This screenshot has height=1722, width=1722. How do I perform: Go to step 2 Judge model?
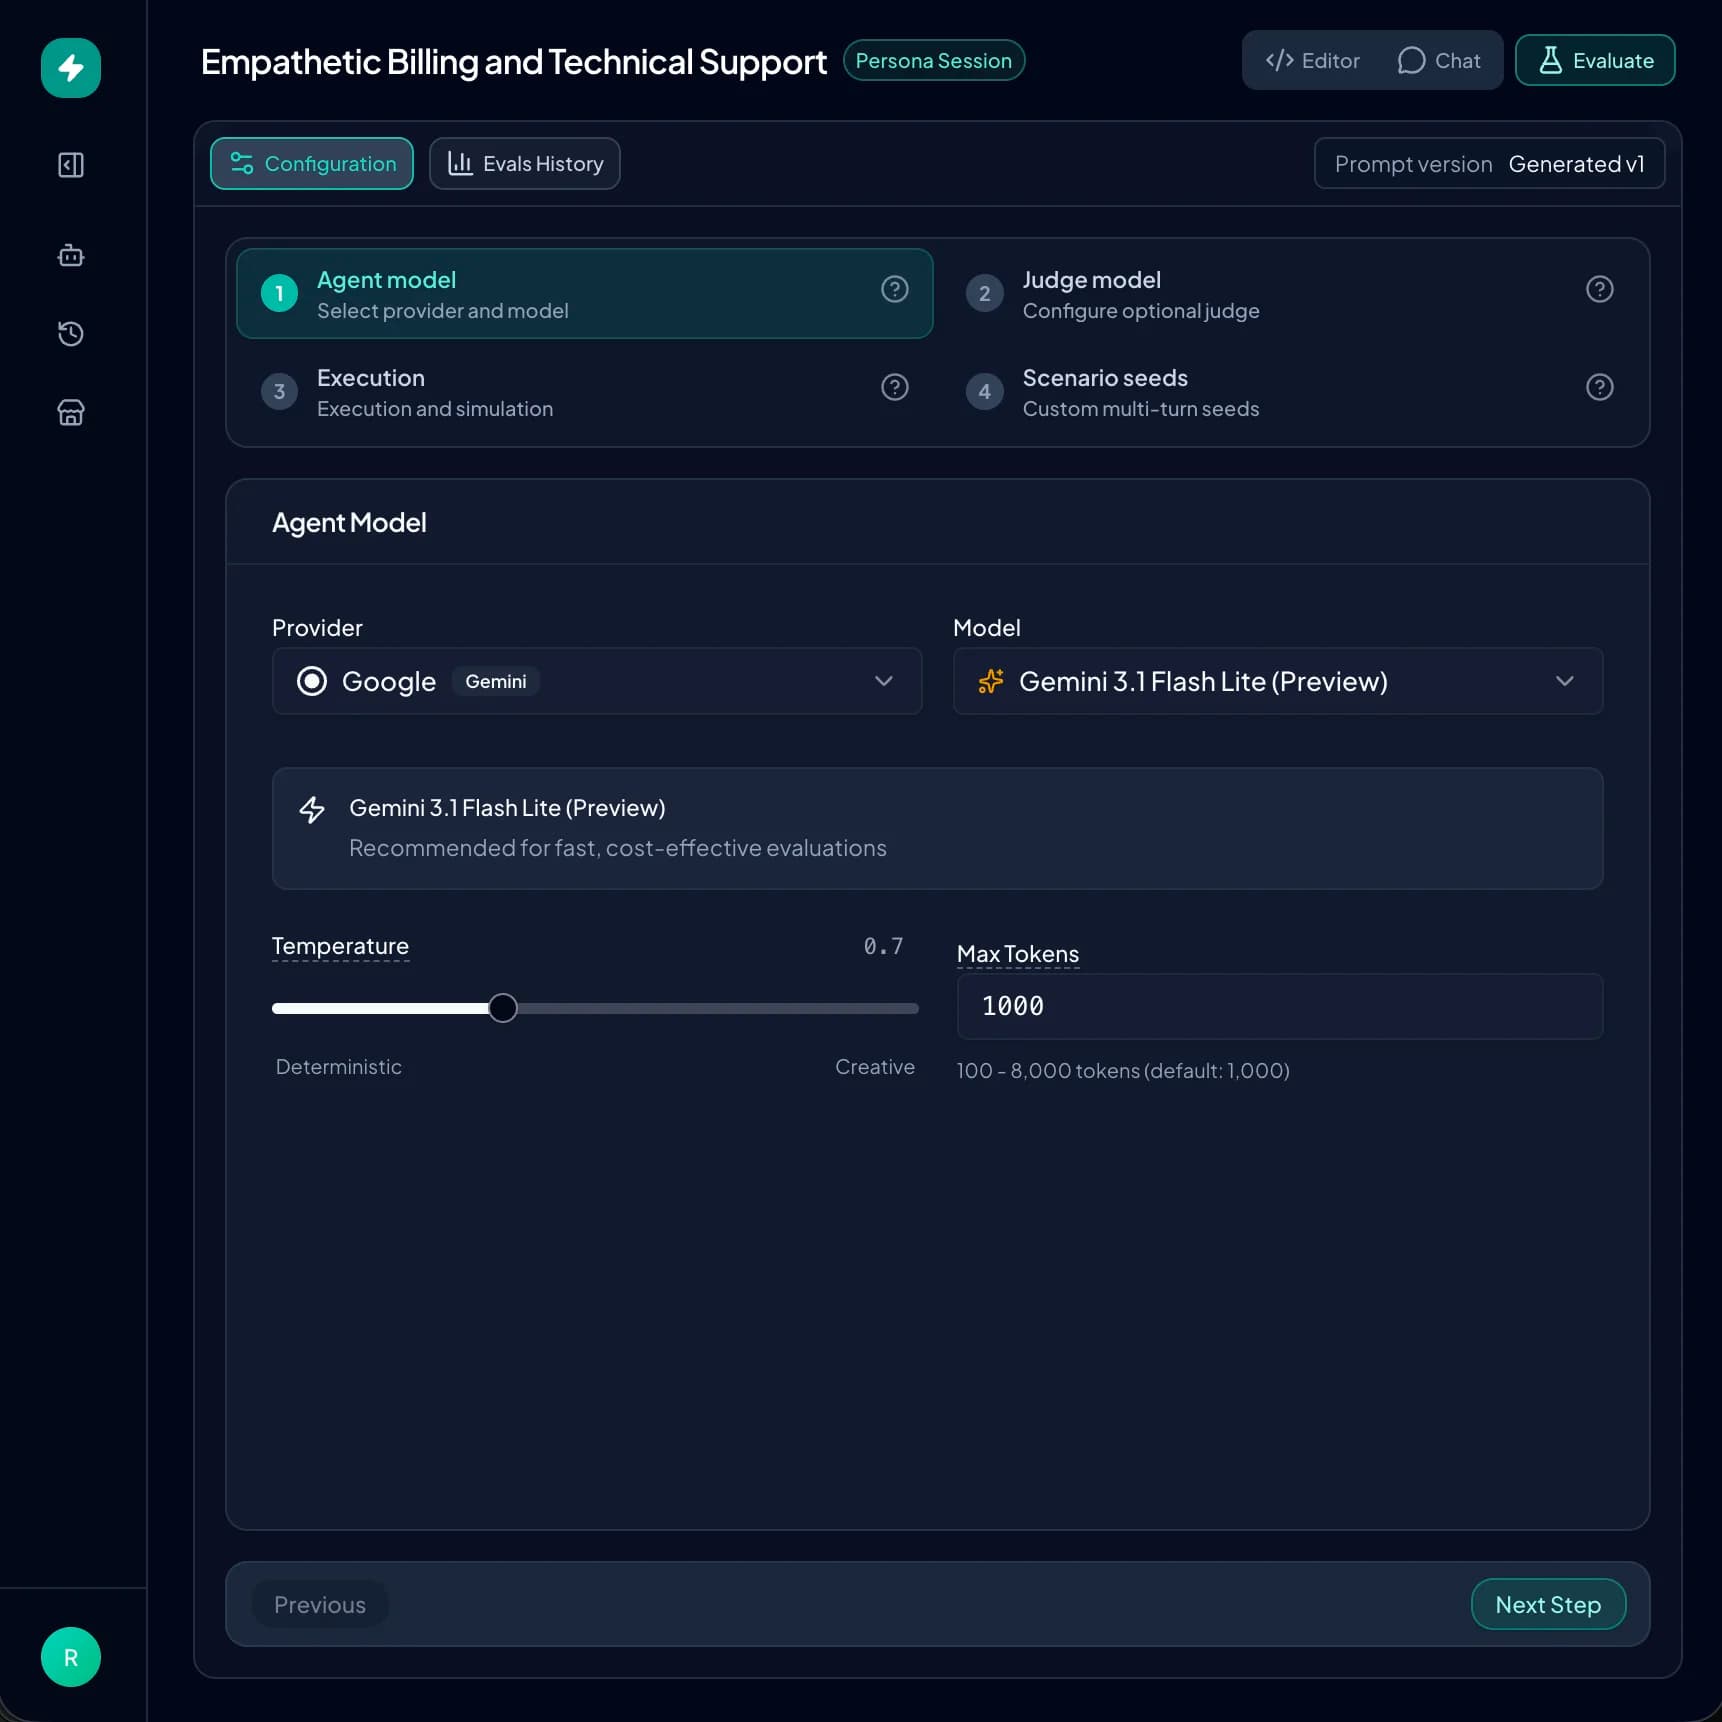pos(1290,294)
